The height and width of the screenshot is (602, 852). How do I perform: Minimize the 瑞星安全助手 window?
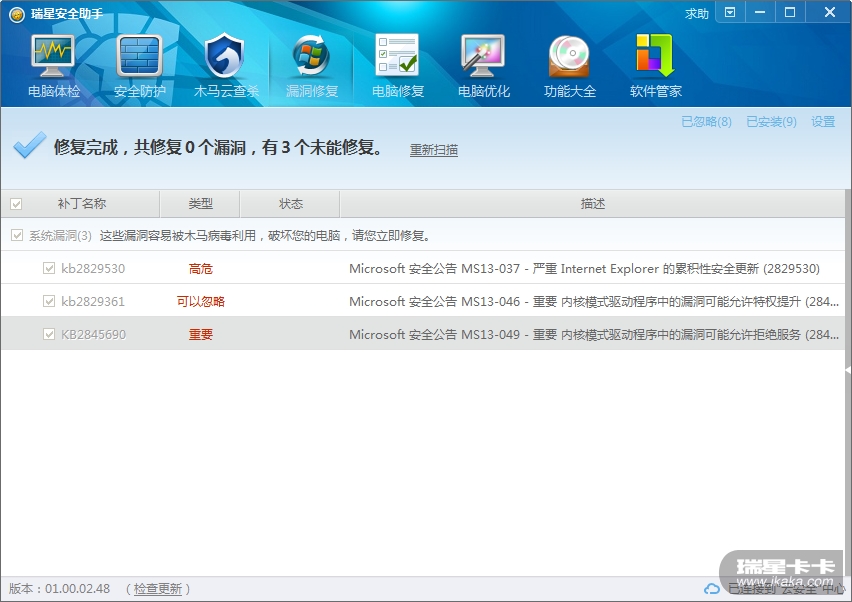tap(760, 12)
